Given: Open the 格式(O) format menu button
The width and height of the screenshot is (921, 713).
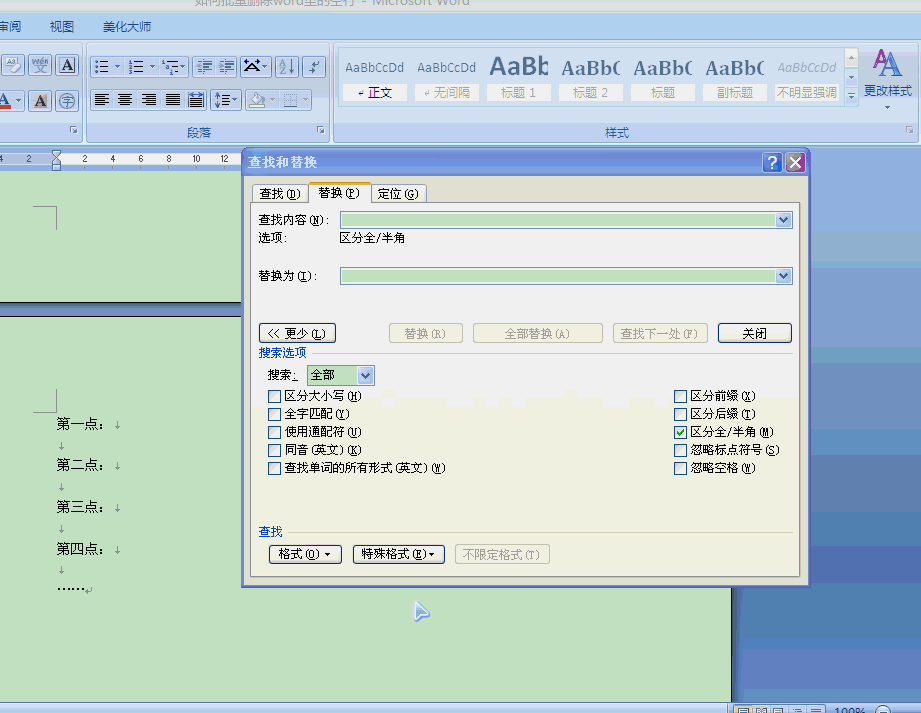Looking at the screenshot, I should click(305, 554).
